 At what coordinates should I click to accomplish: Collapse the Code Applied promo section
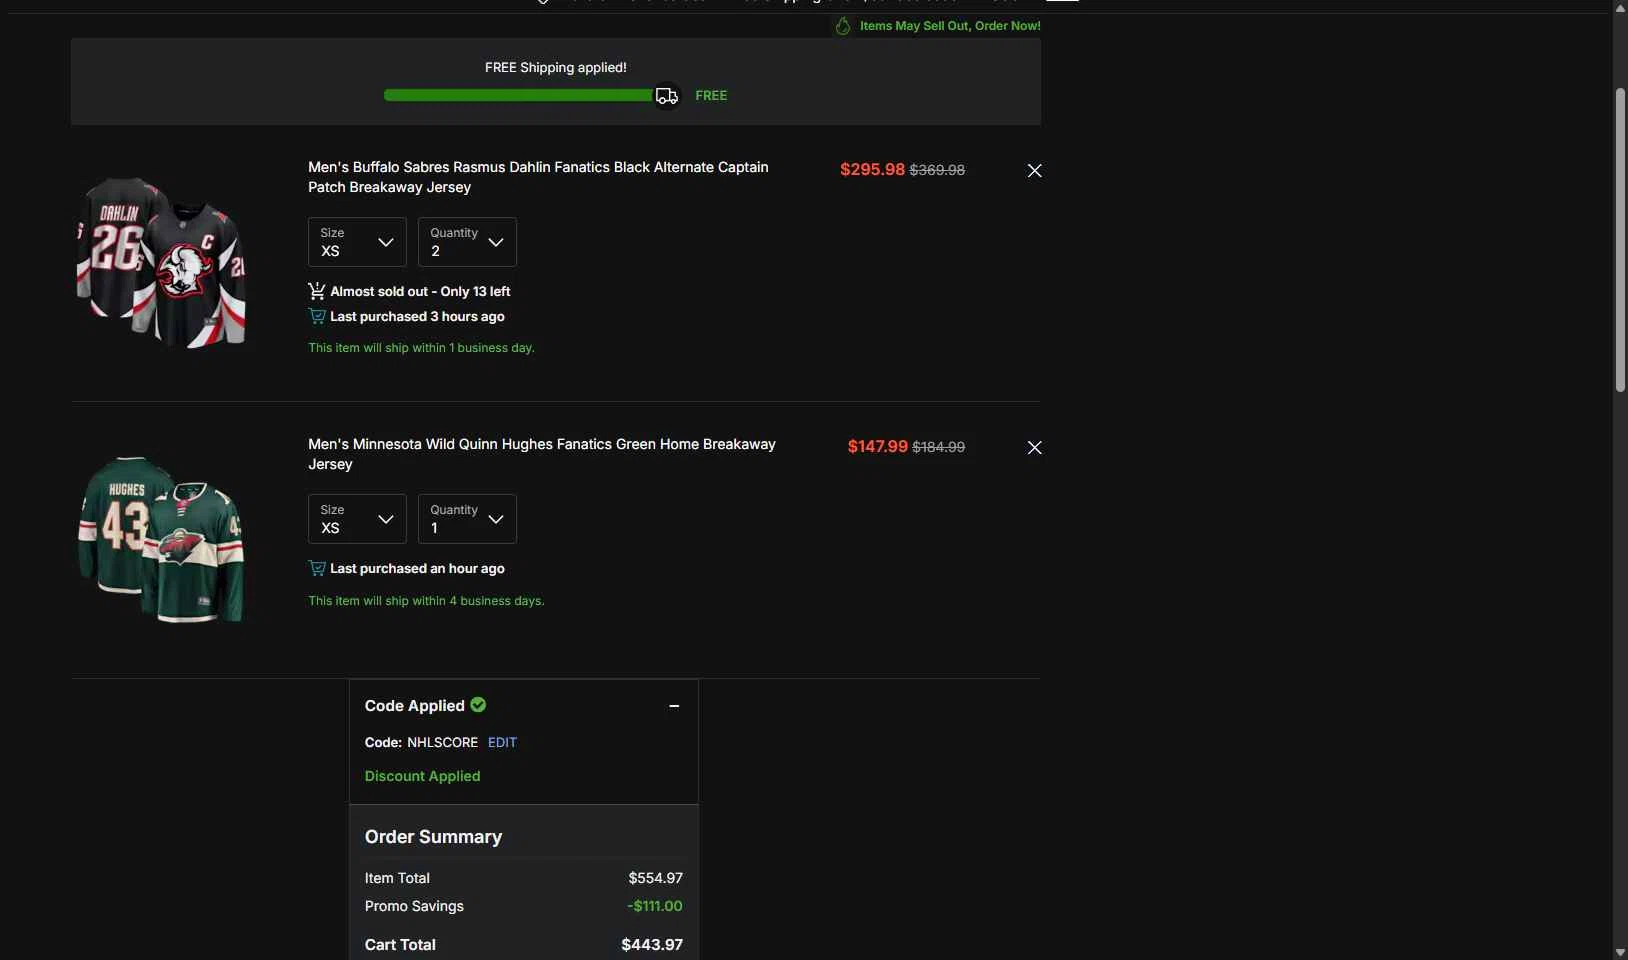click(x=674, y=706)
